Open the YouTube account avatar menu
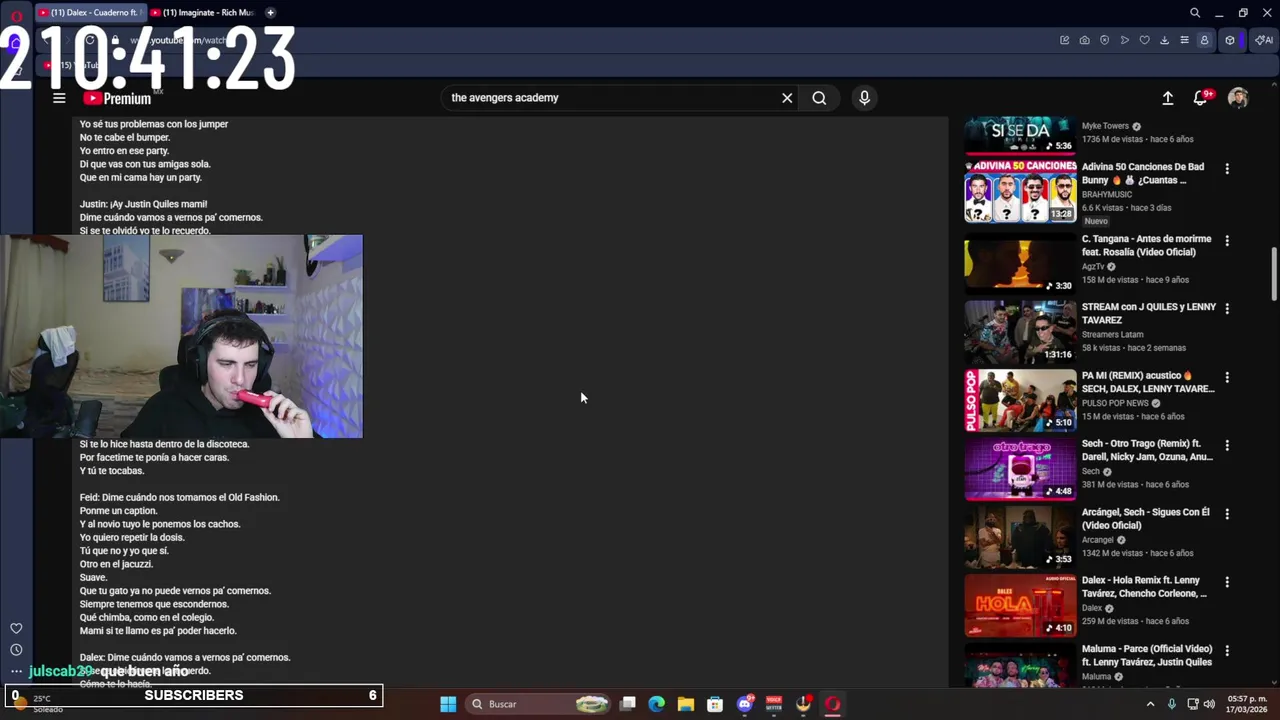The image size is (1280, 720). 1238,98
